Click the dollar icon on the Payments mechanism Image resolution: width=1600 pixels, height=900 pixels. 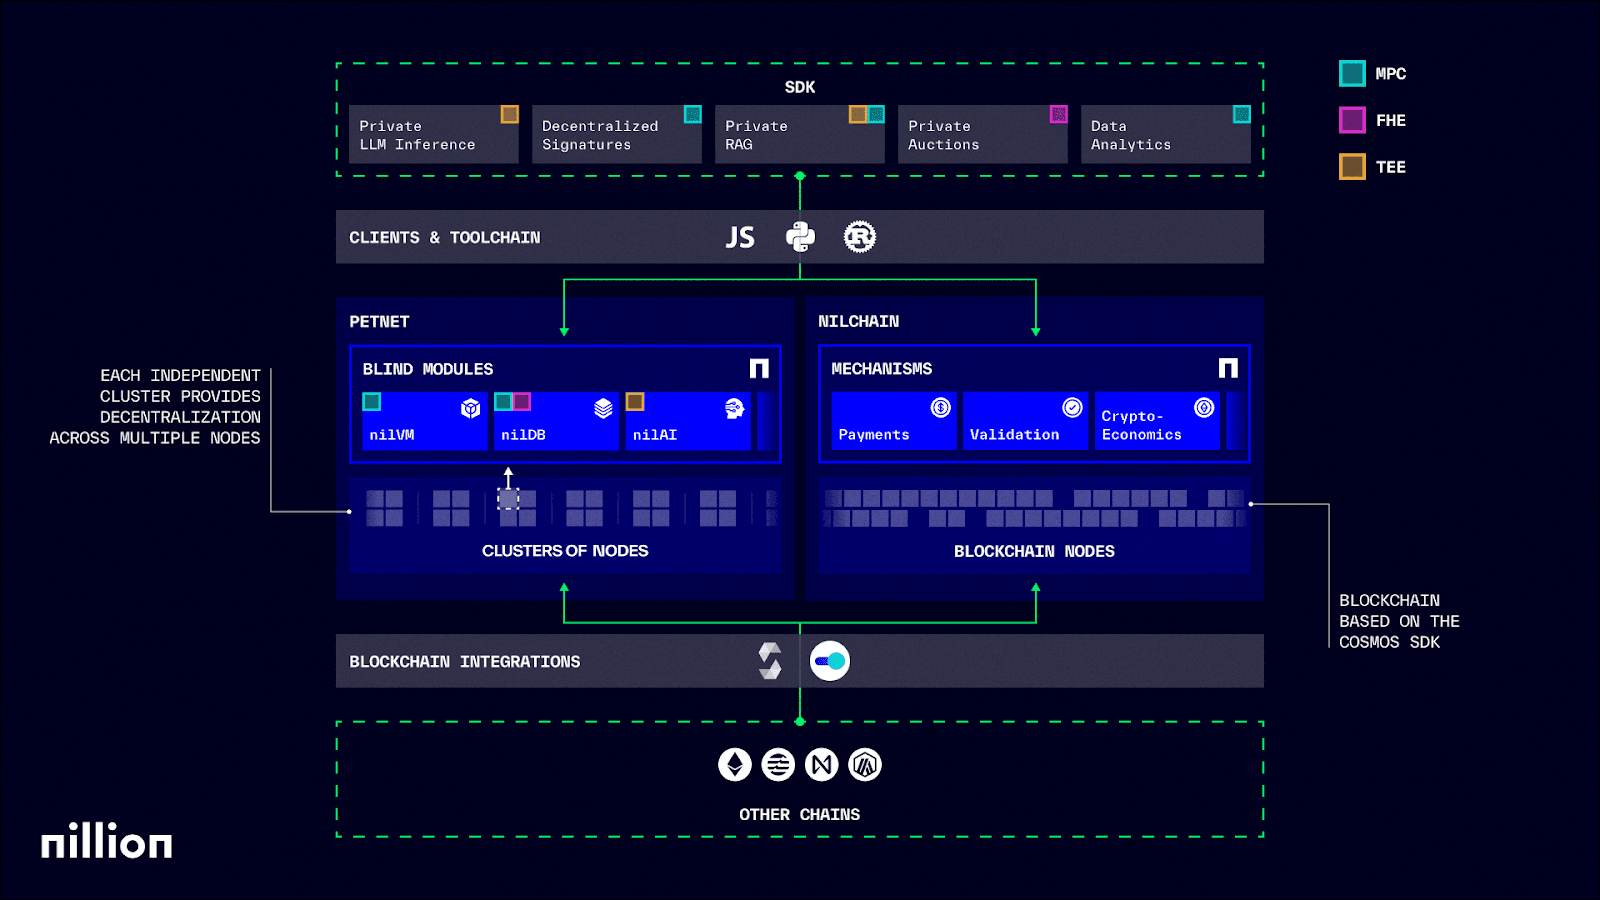pyautogui.click(x=937, y=408)
